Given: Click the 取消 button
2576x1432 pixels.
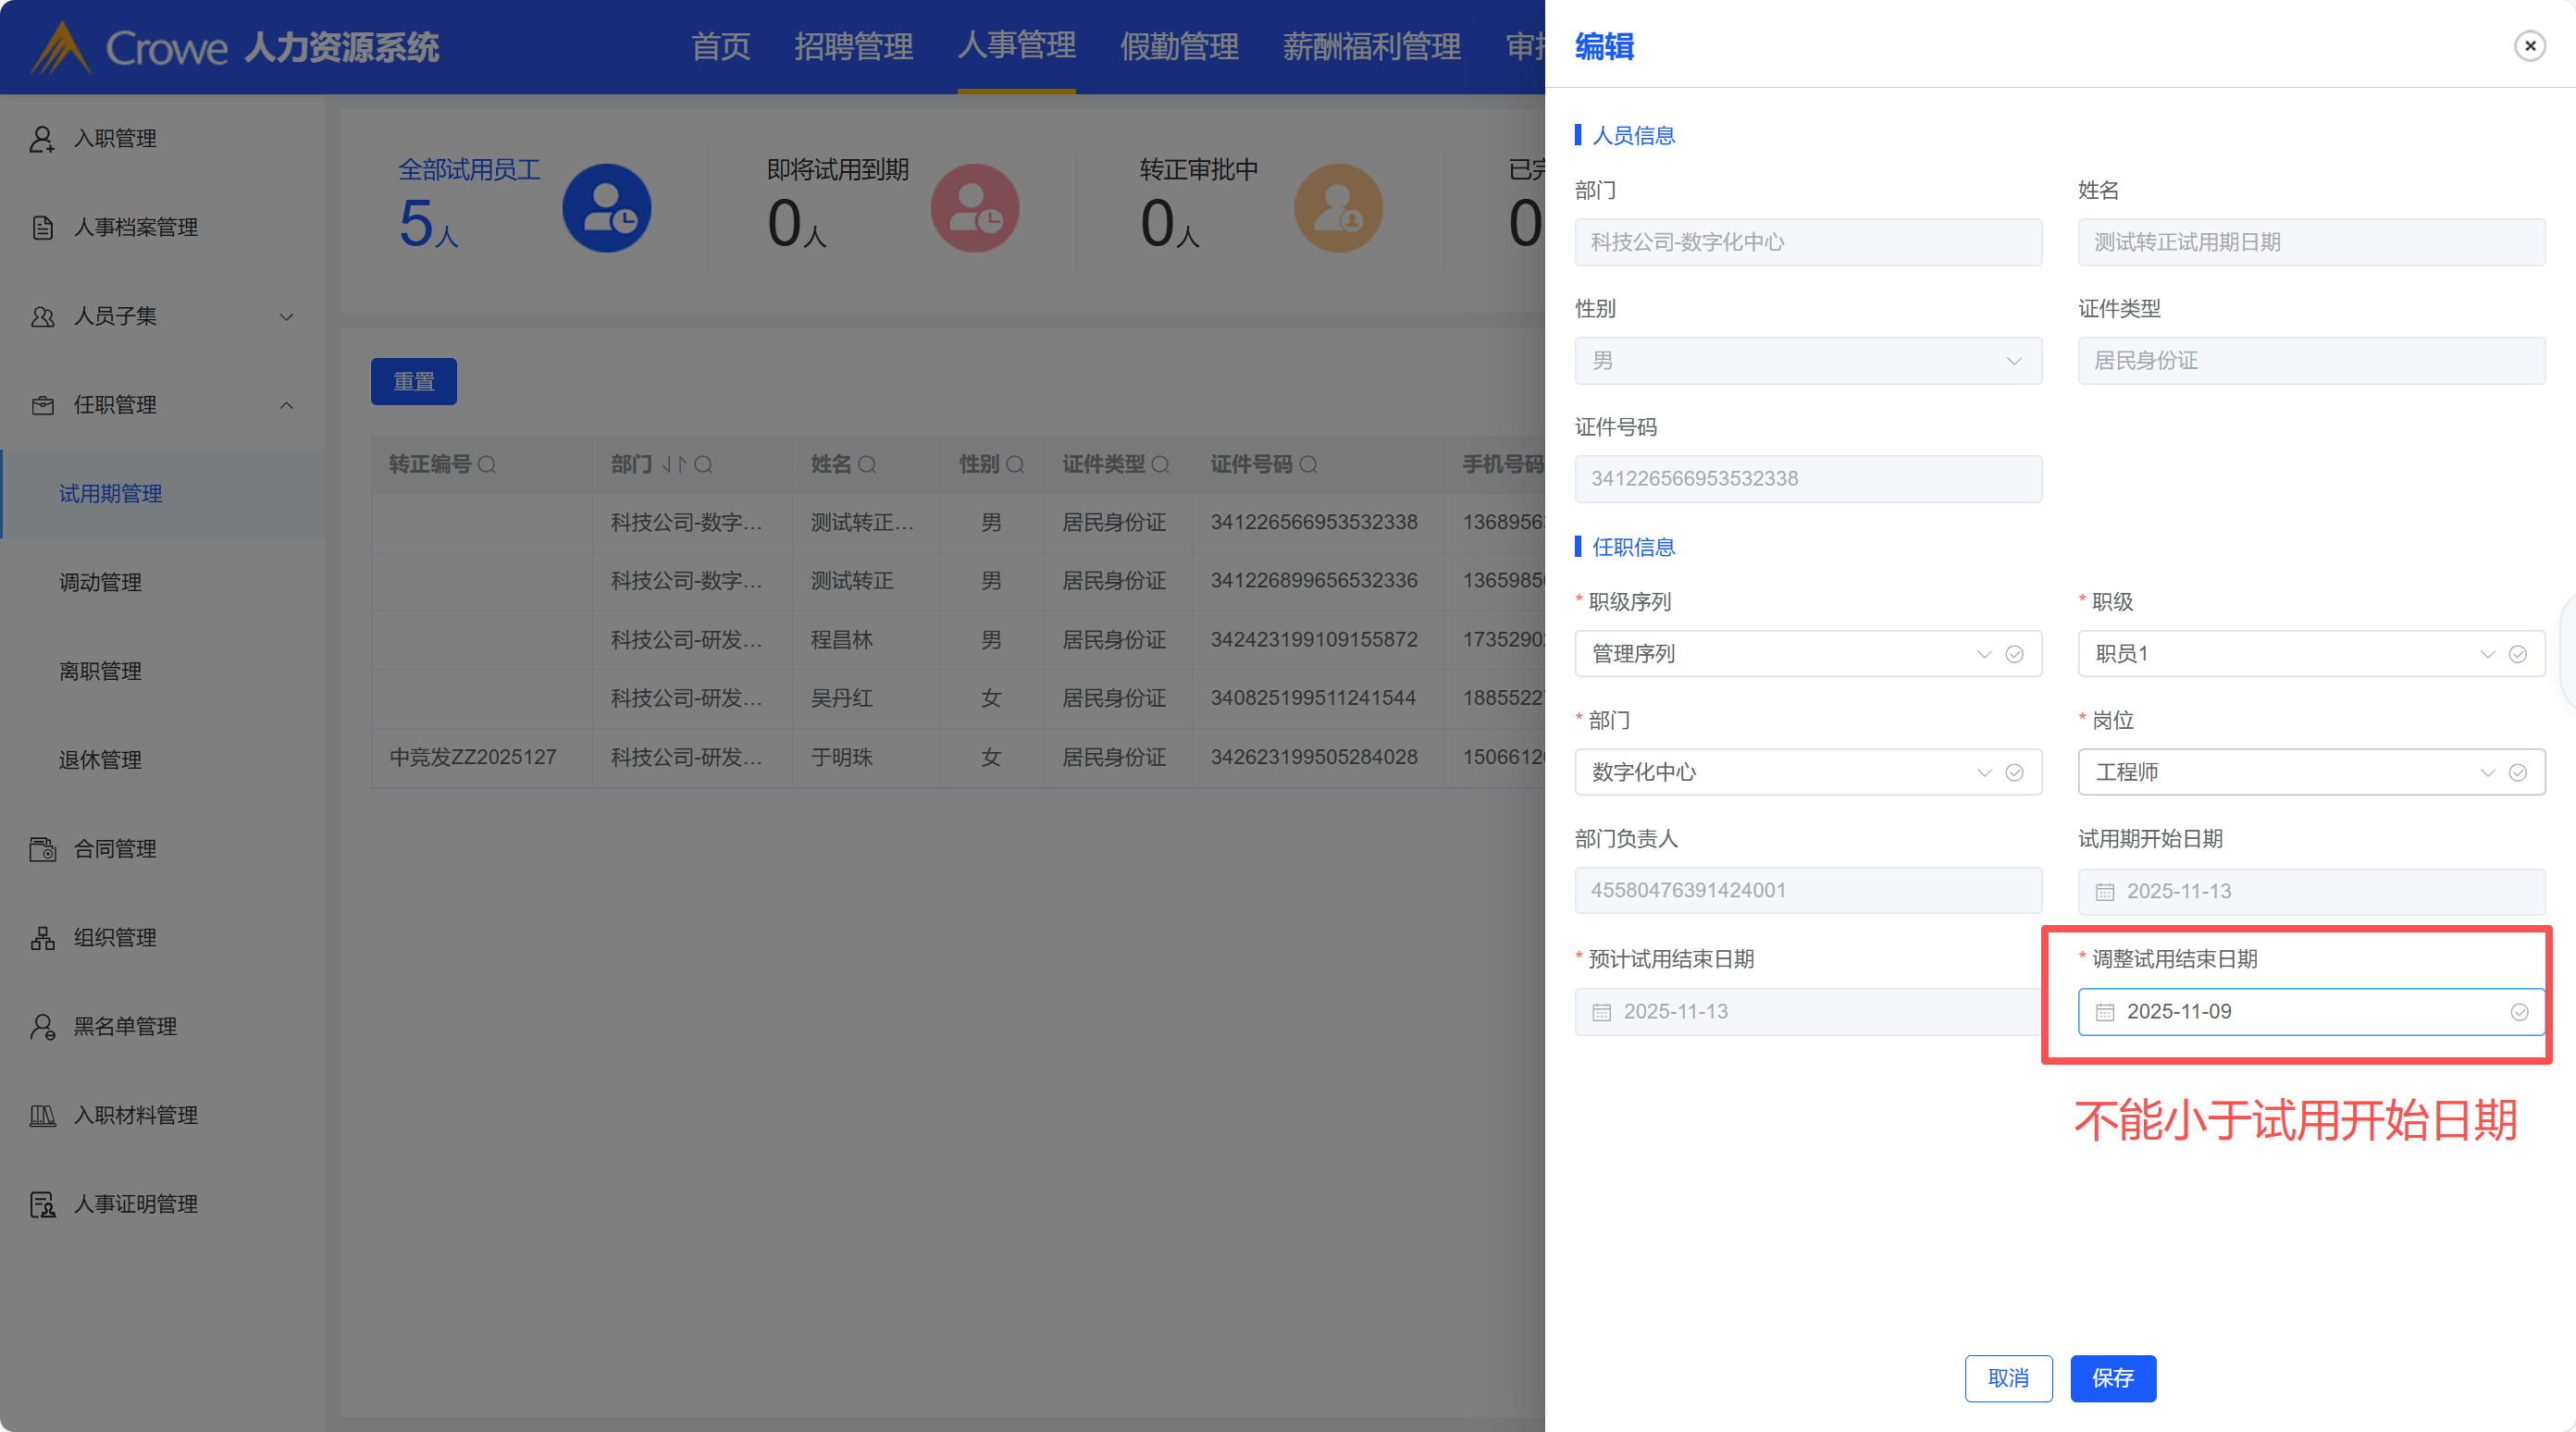Looking at the screenshot, I should point(2008,1378).
